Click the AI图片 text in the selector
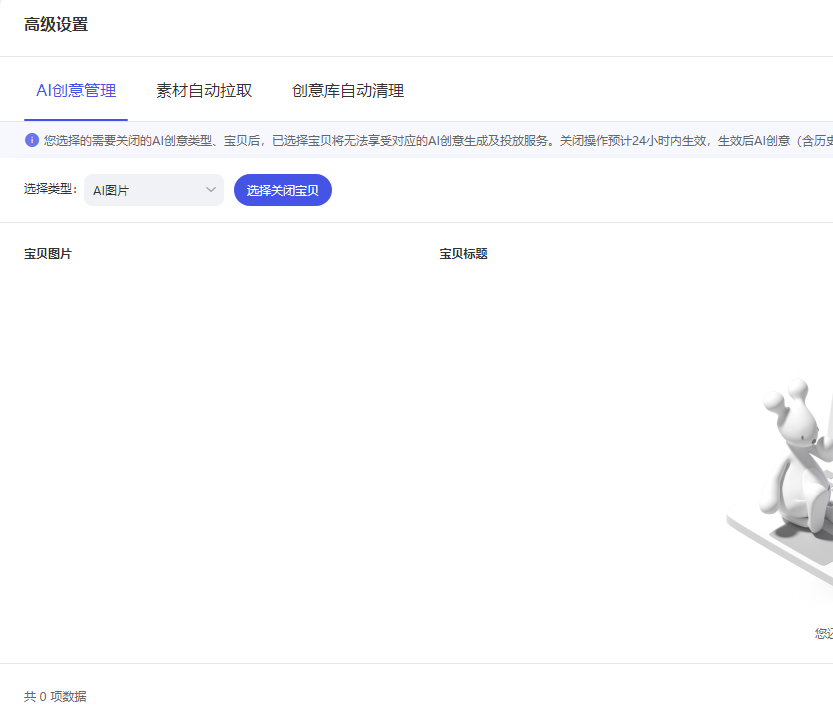This screenshot has width=833, height=705. click(x=111, y=190)
